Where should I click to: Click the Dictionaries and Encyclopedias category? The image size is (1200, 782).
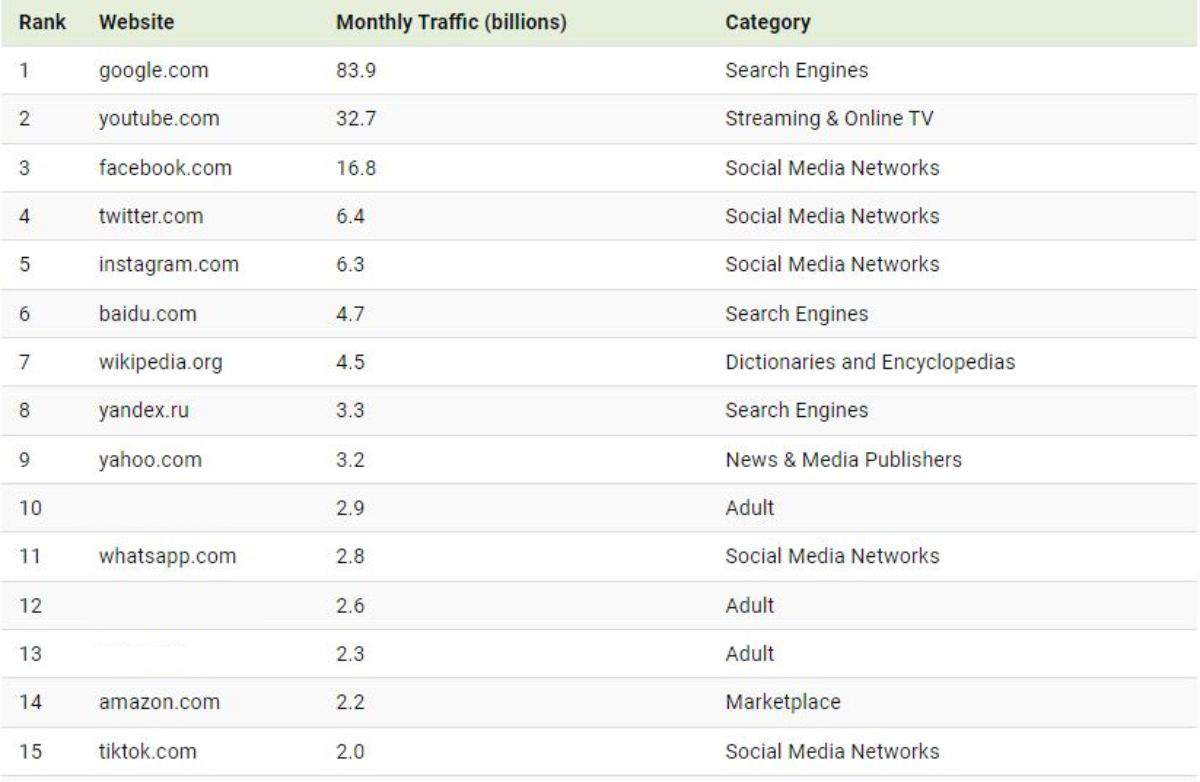coord(870,362)
